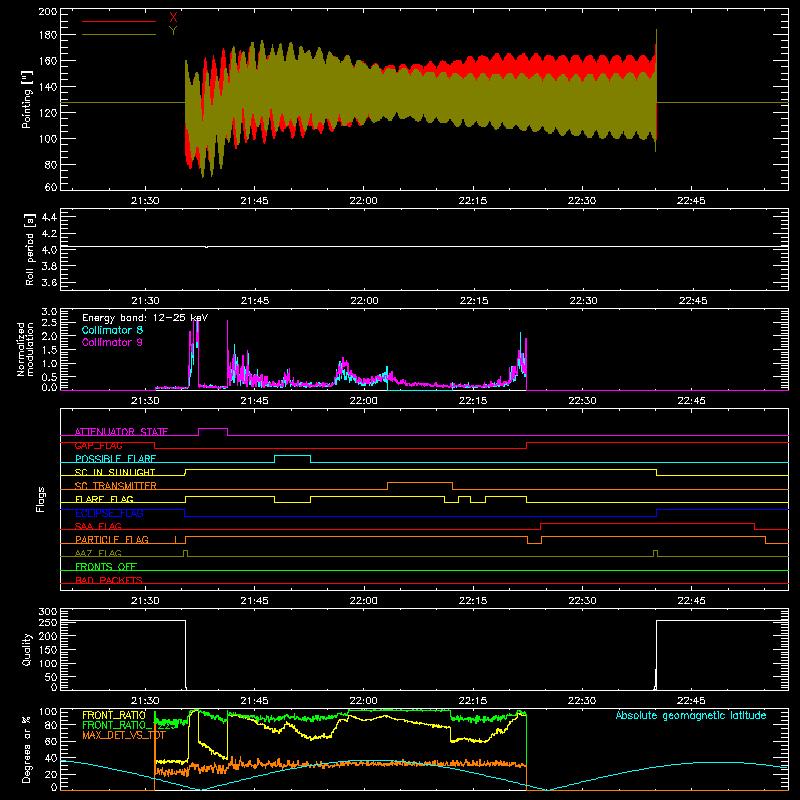Click the 80 tick on Pointing axis
Screen dimensions: 800x800
click(x=51, y=165)
